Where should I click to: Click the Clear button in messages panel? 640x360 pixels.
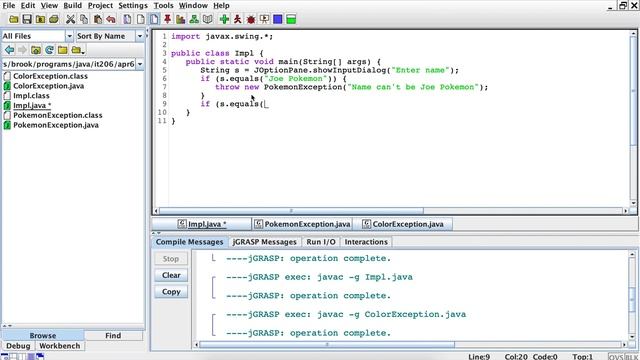click(x=171, y=275)
